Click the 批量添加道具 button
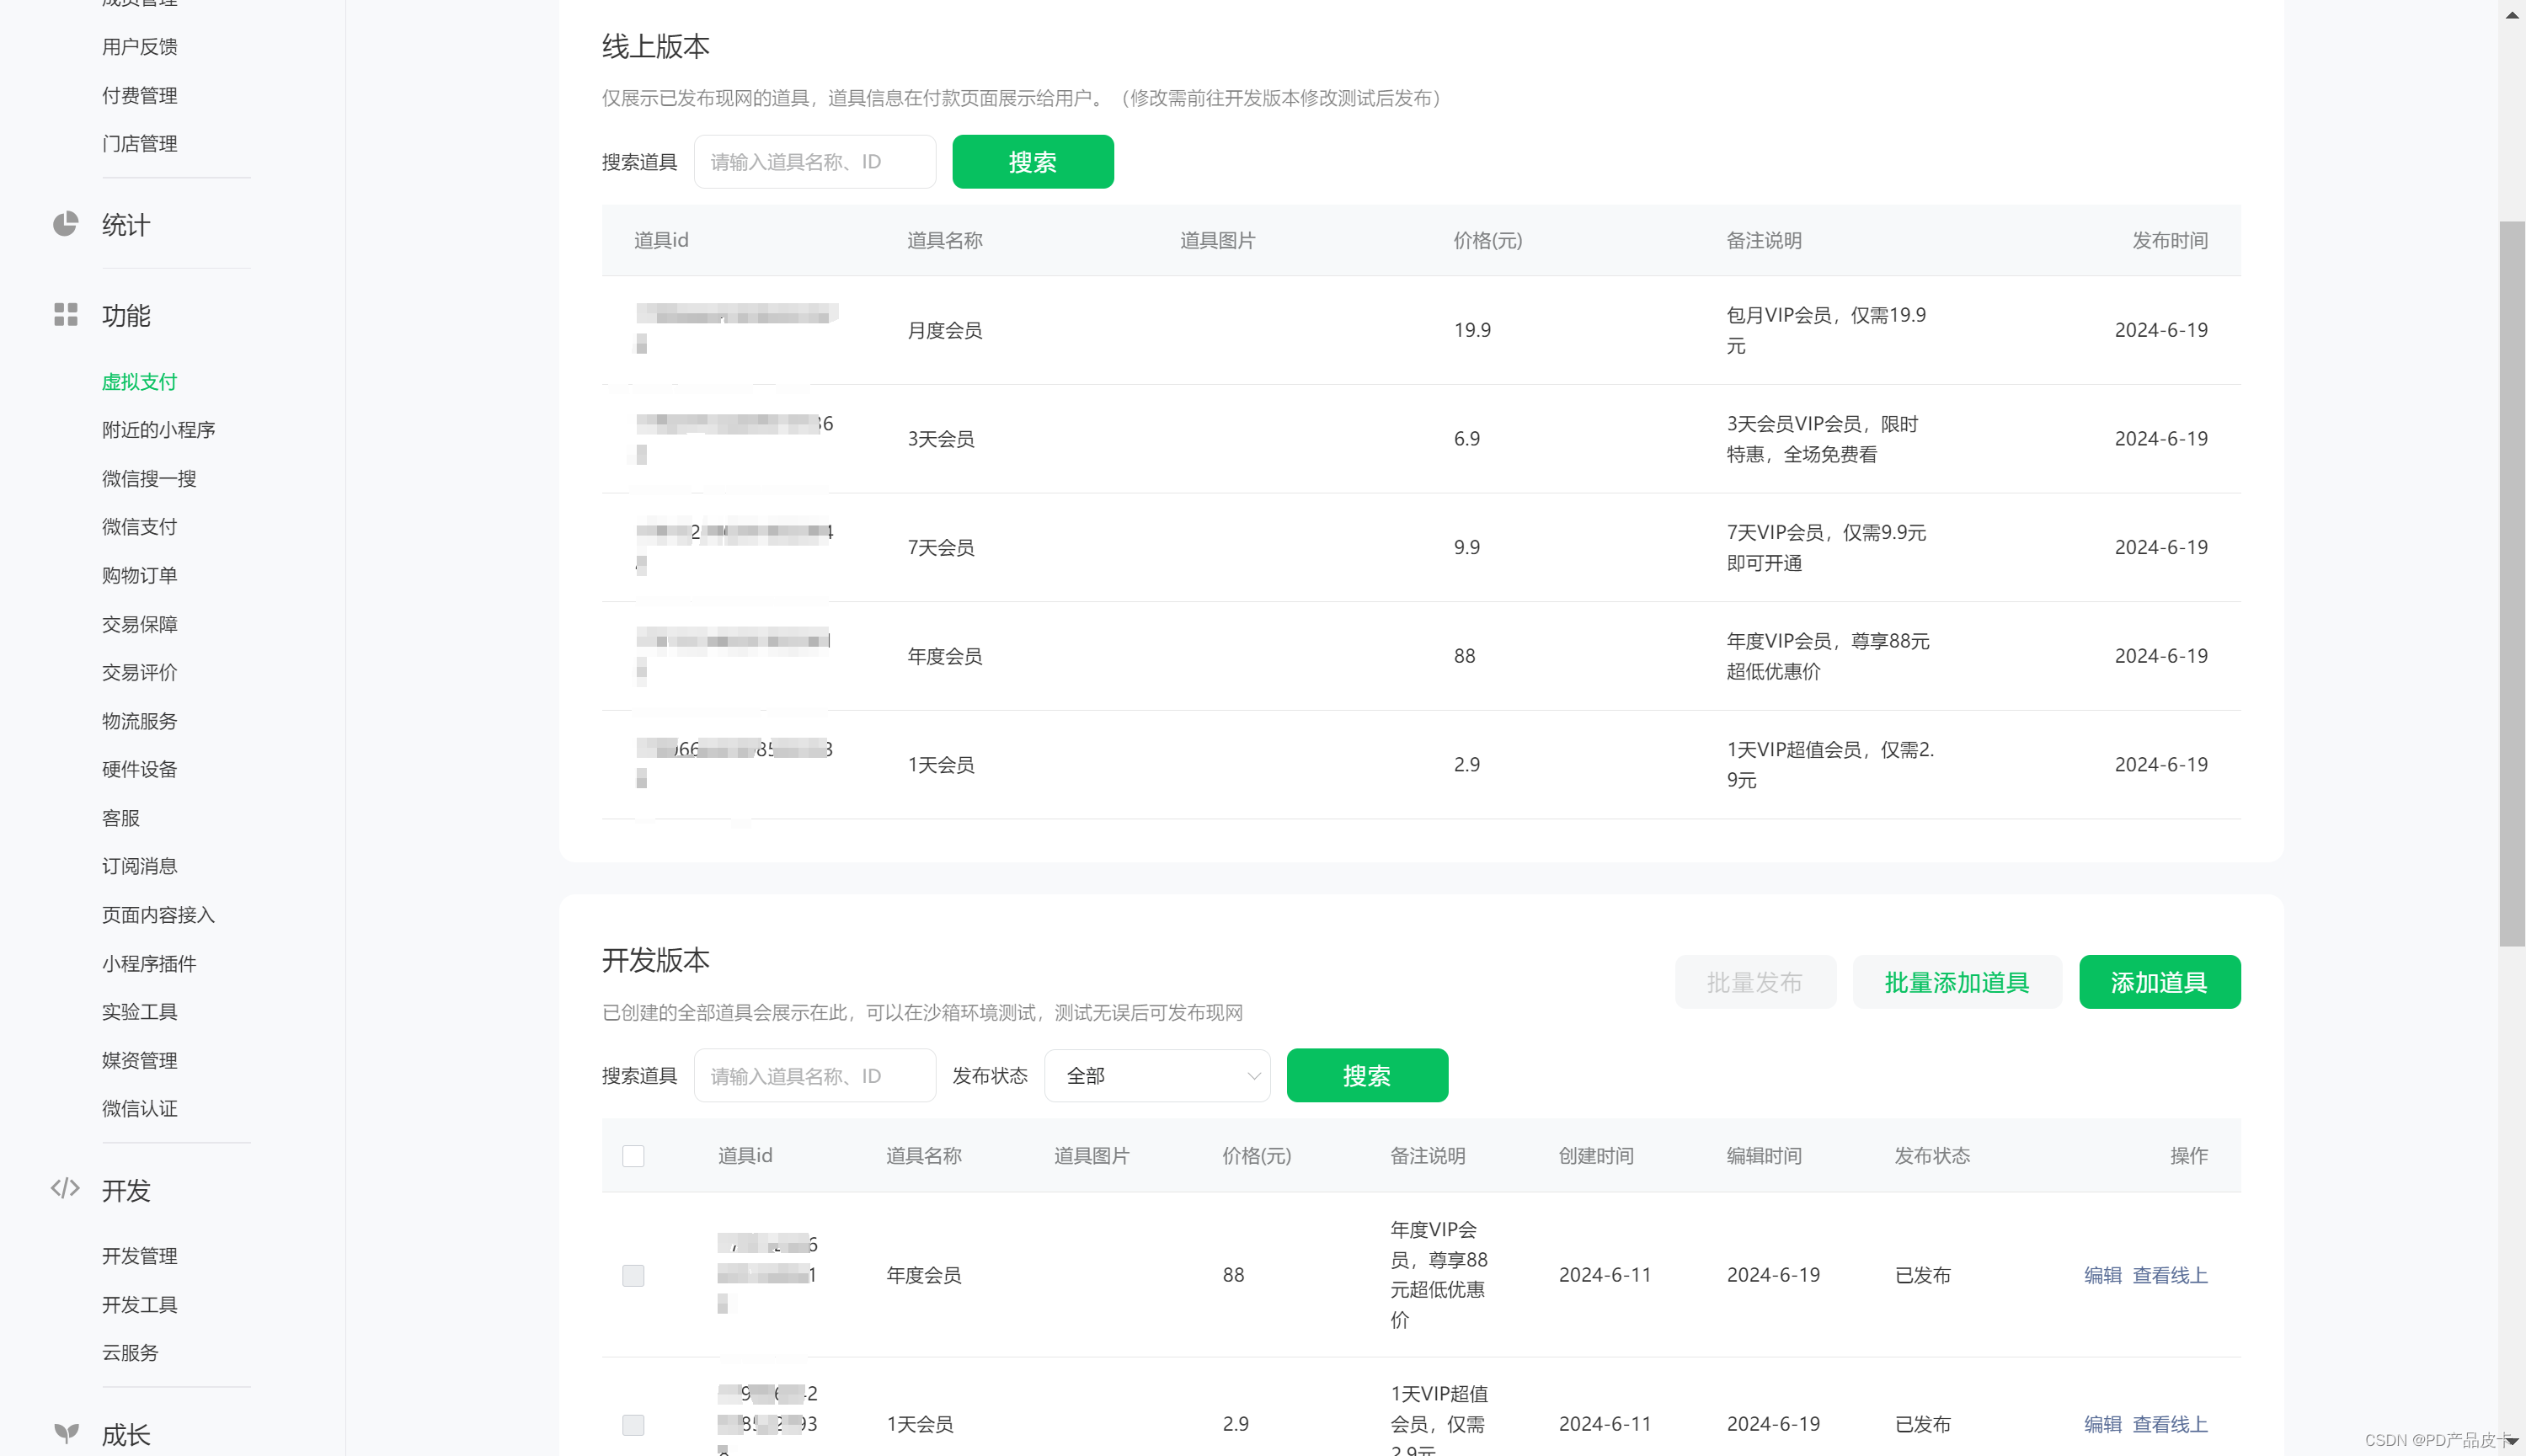The image size is (2526, 1456). (1957, 983)
